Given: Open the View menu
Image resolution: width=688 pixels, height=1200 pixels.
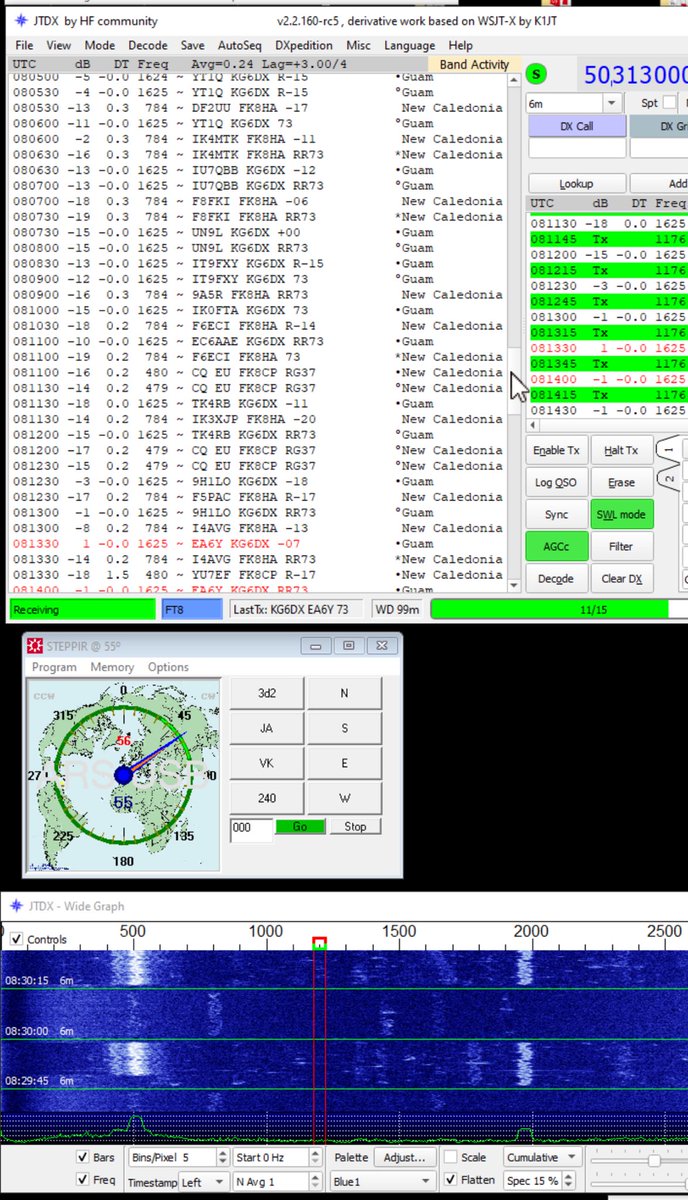Looking at the screenshot, I should click(x=59, y=45).
